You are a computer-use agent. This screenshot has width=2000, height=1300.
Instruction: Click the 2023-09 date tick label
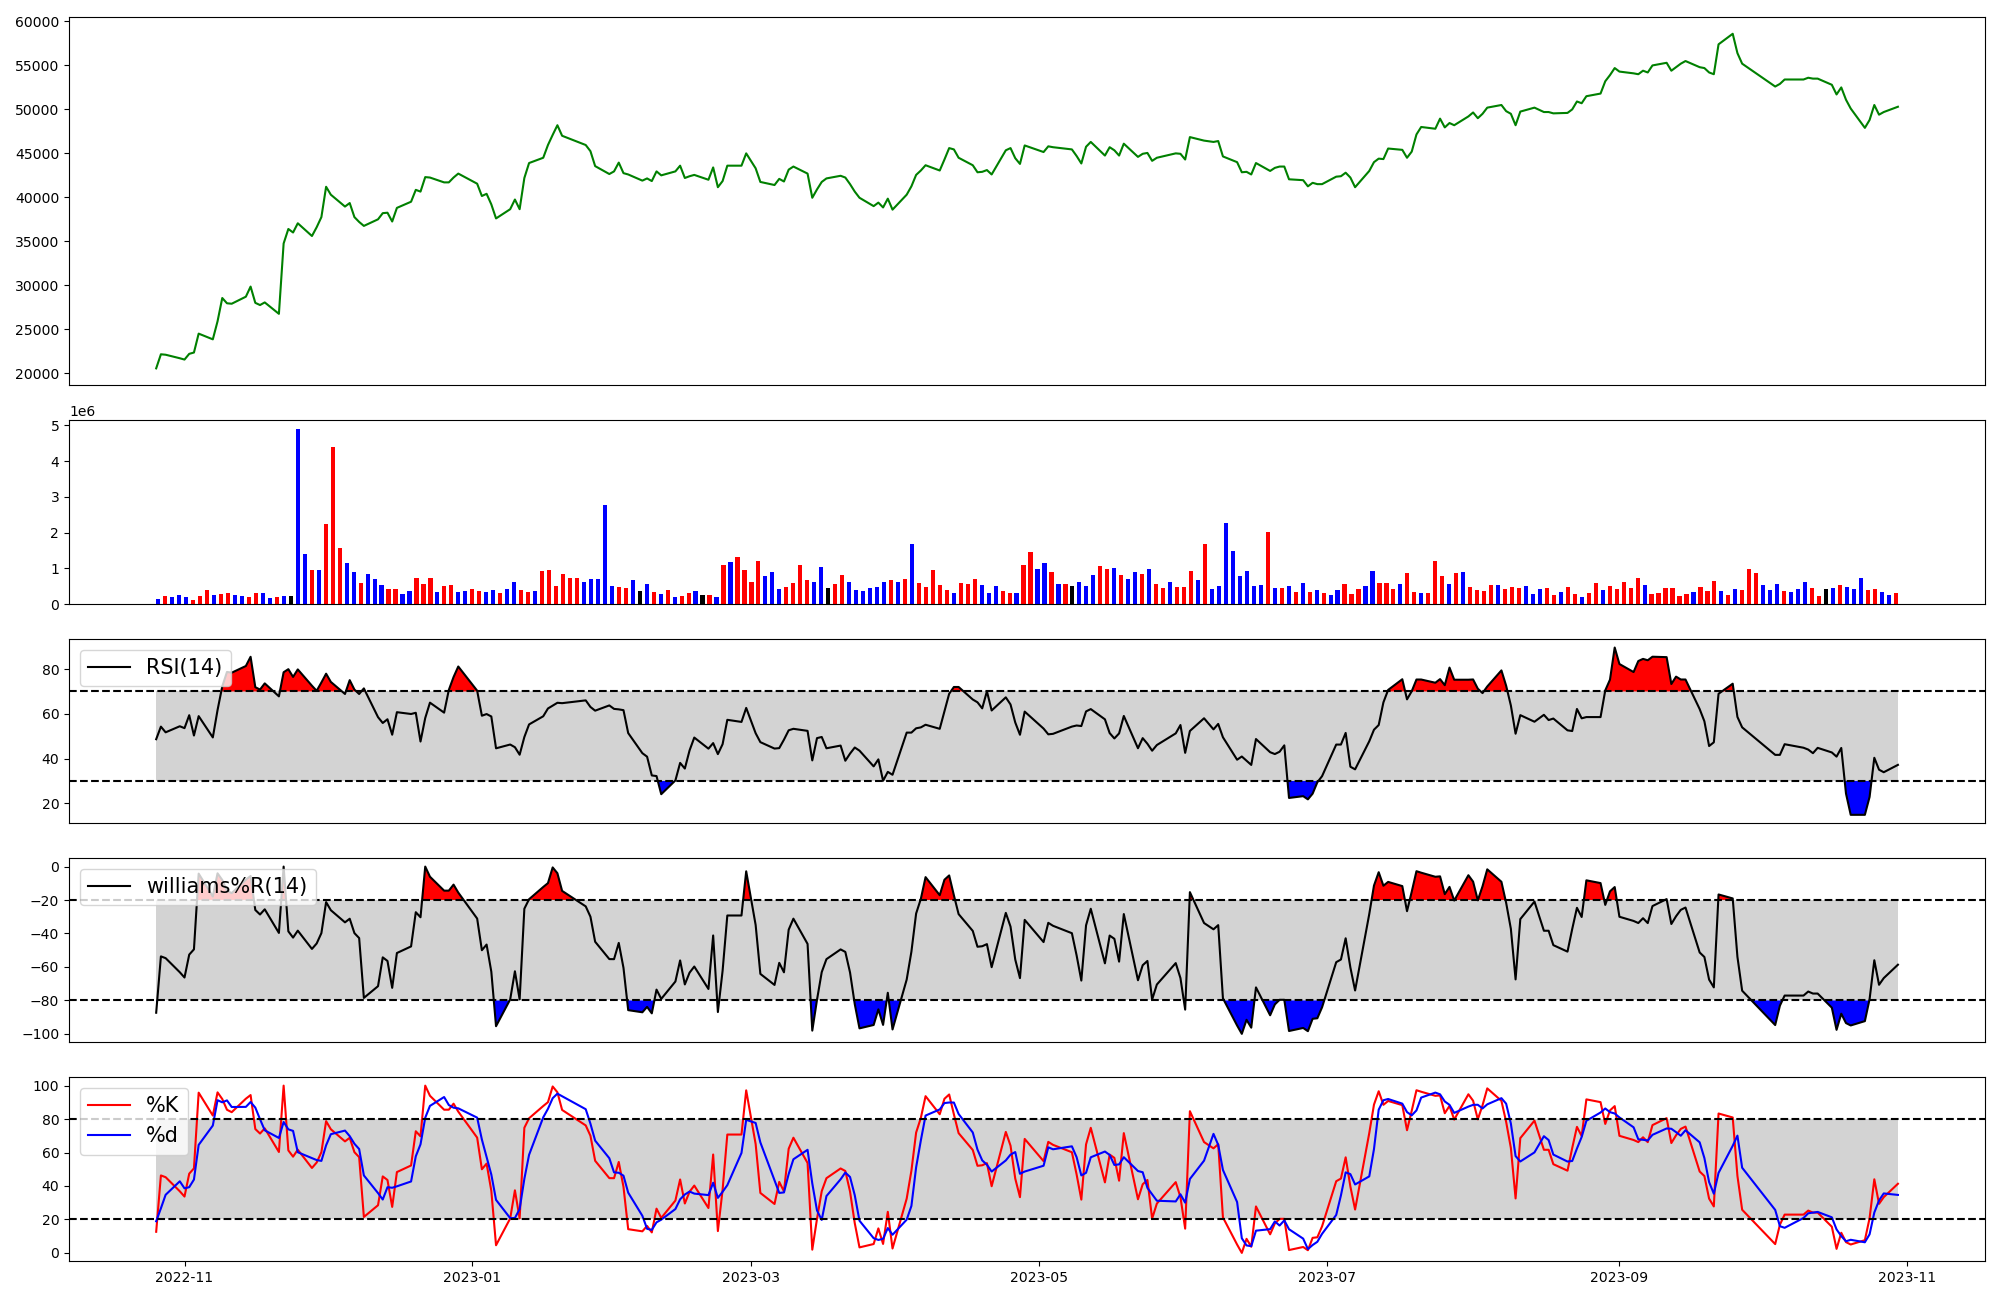point(1619,1277)
